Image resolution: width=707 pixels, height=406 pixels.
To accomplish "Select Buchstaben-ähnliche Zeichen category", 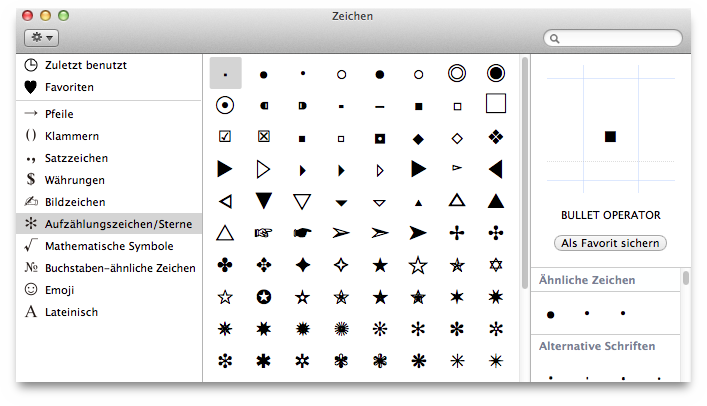I will (109, 268).
